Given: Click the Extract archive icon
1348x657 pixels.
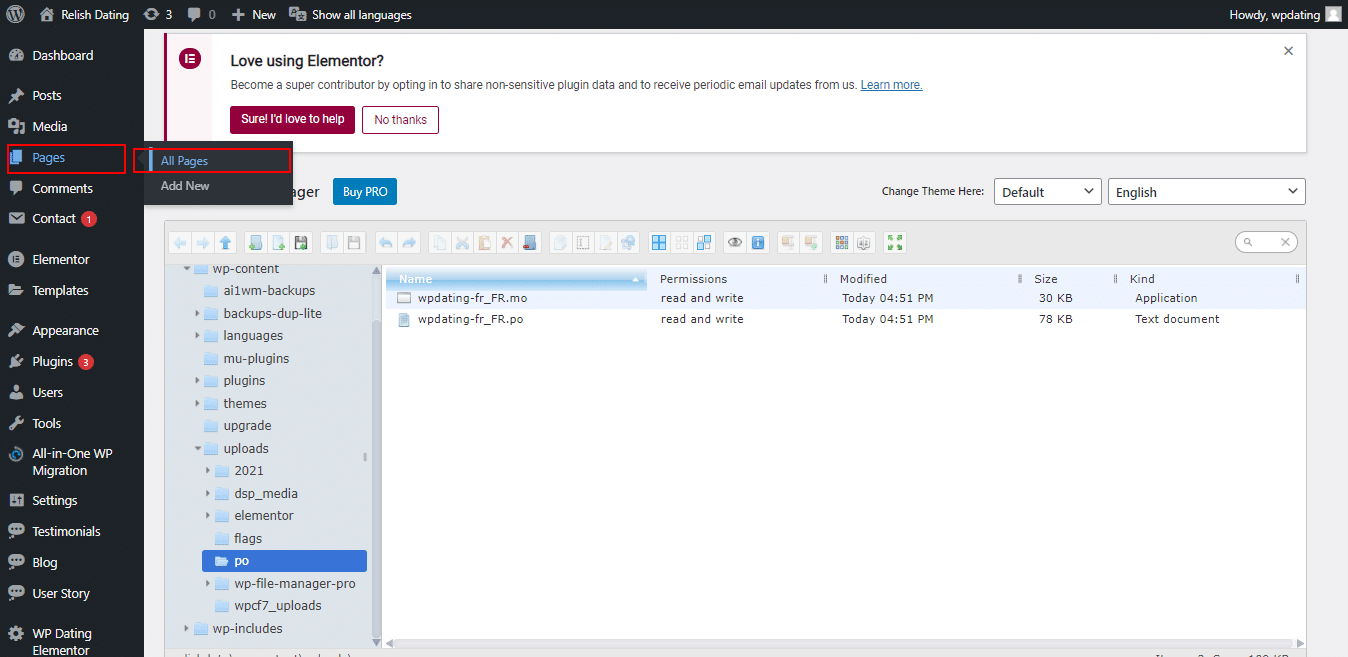Looking at the screenshot, I should coord(788,242).
